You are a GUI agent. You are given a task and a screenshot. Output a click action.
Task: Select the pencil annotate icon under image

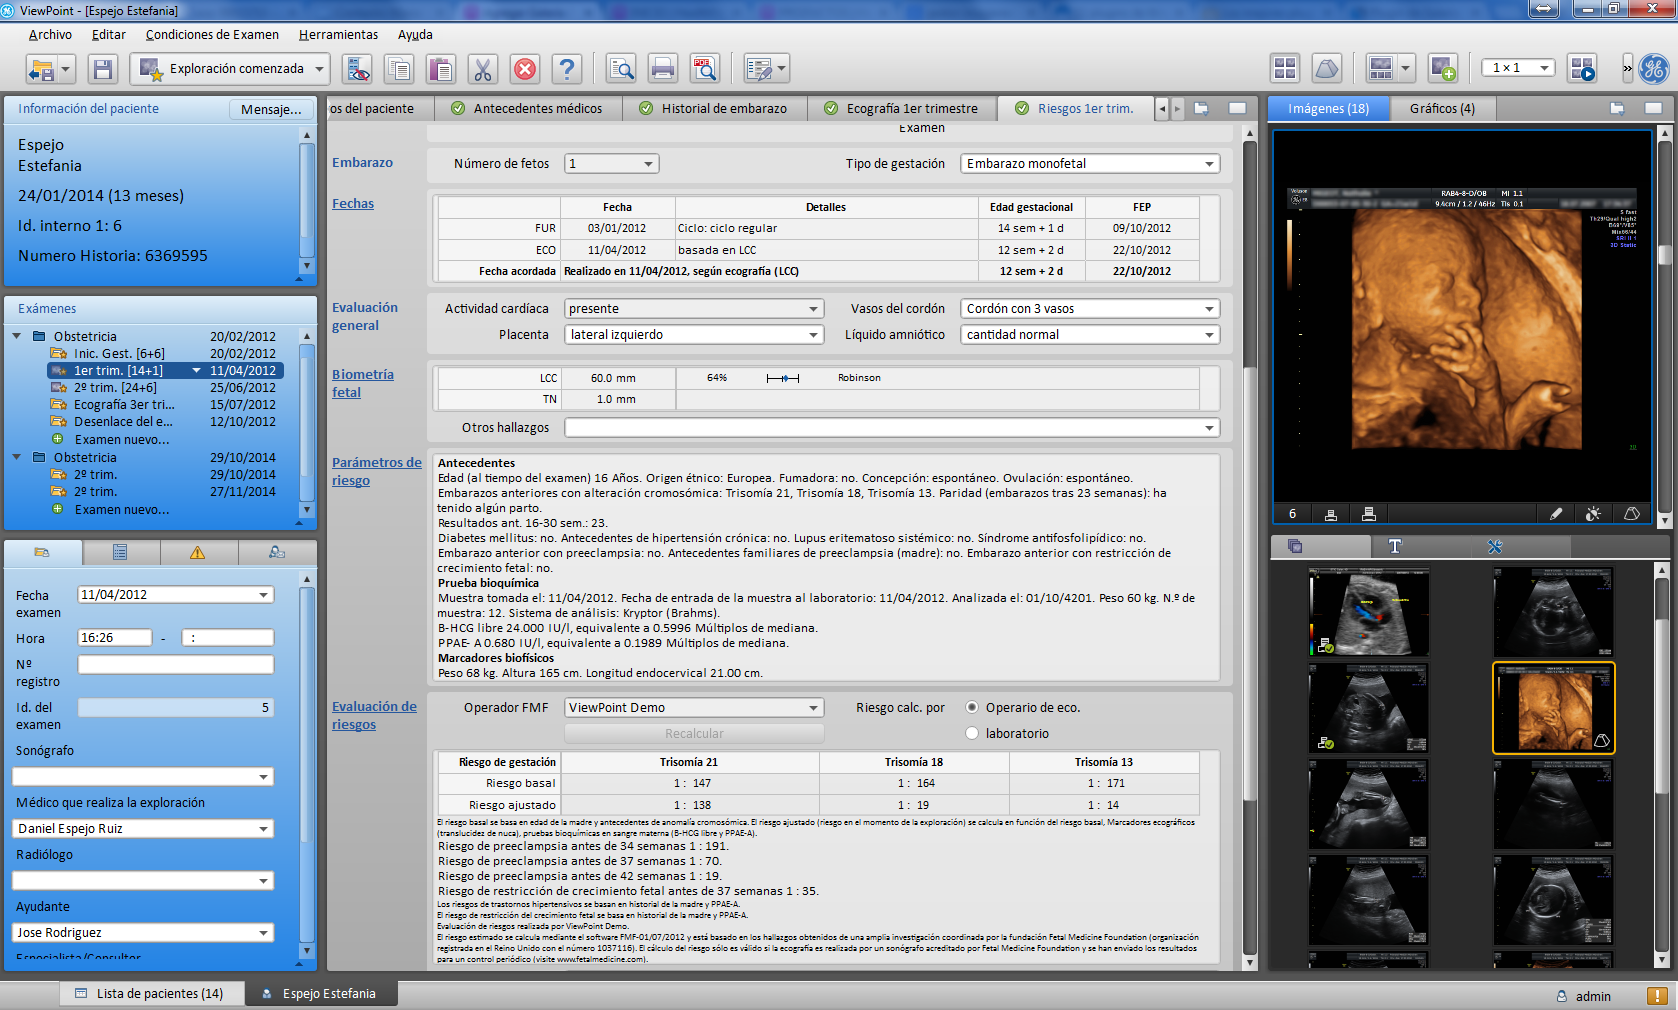coord(1556,514)
